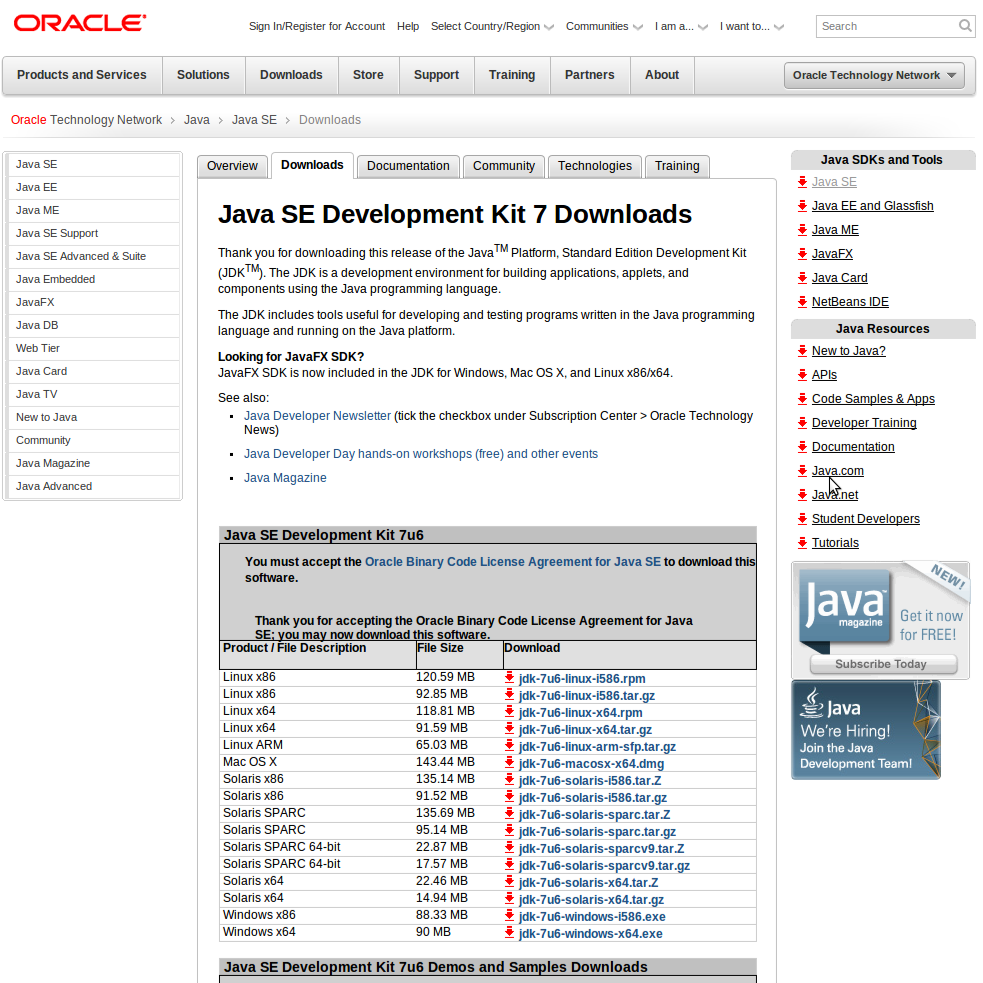Click the red arrow icon beside NetBeans IDE

pos(802,302)
